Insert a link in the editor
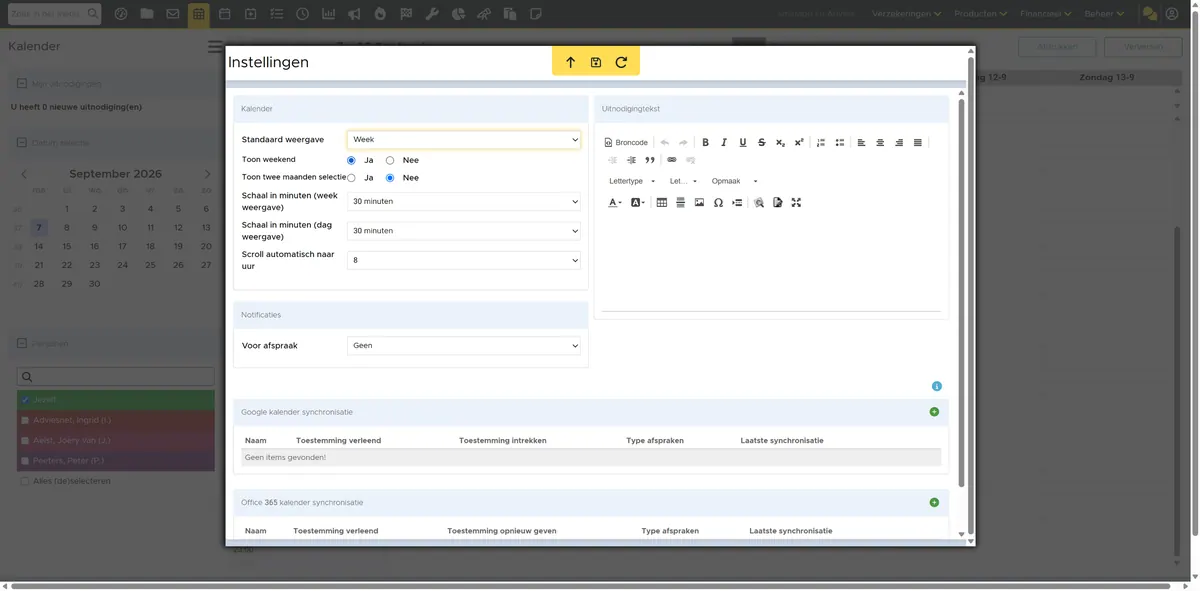This screenshot has height=591, width=1200. (x=672, y=160)
